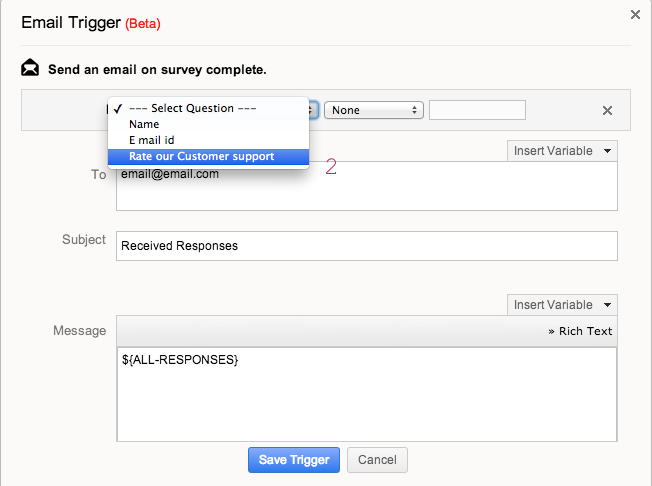Click the question dropdown arrow stepper
Viewport: 652px width, 486px height.
313,110
